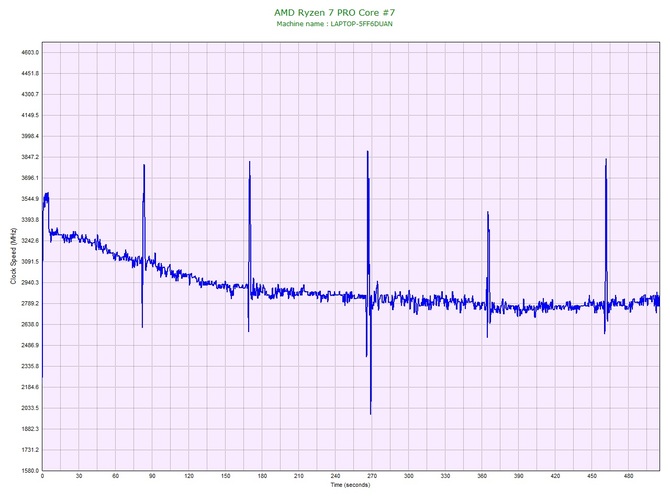This screenshot has height=502, width=670.
Task: Click the 3091.5 y-axis value
Action: point(30,262)
